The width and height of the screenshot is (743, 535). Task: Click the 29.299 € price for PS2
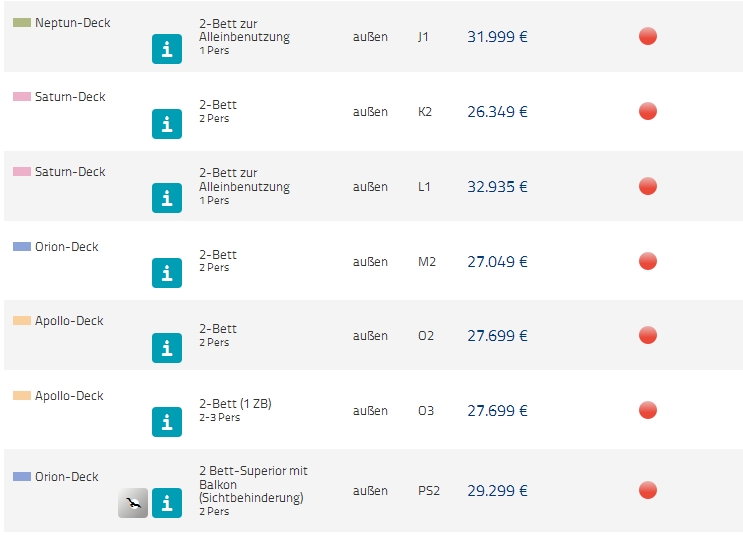[x=497, y=491]
